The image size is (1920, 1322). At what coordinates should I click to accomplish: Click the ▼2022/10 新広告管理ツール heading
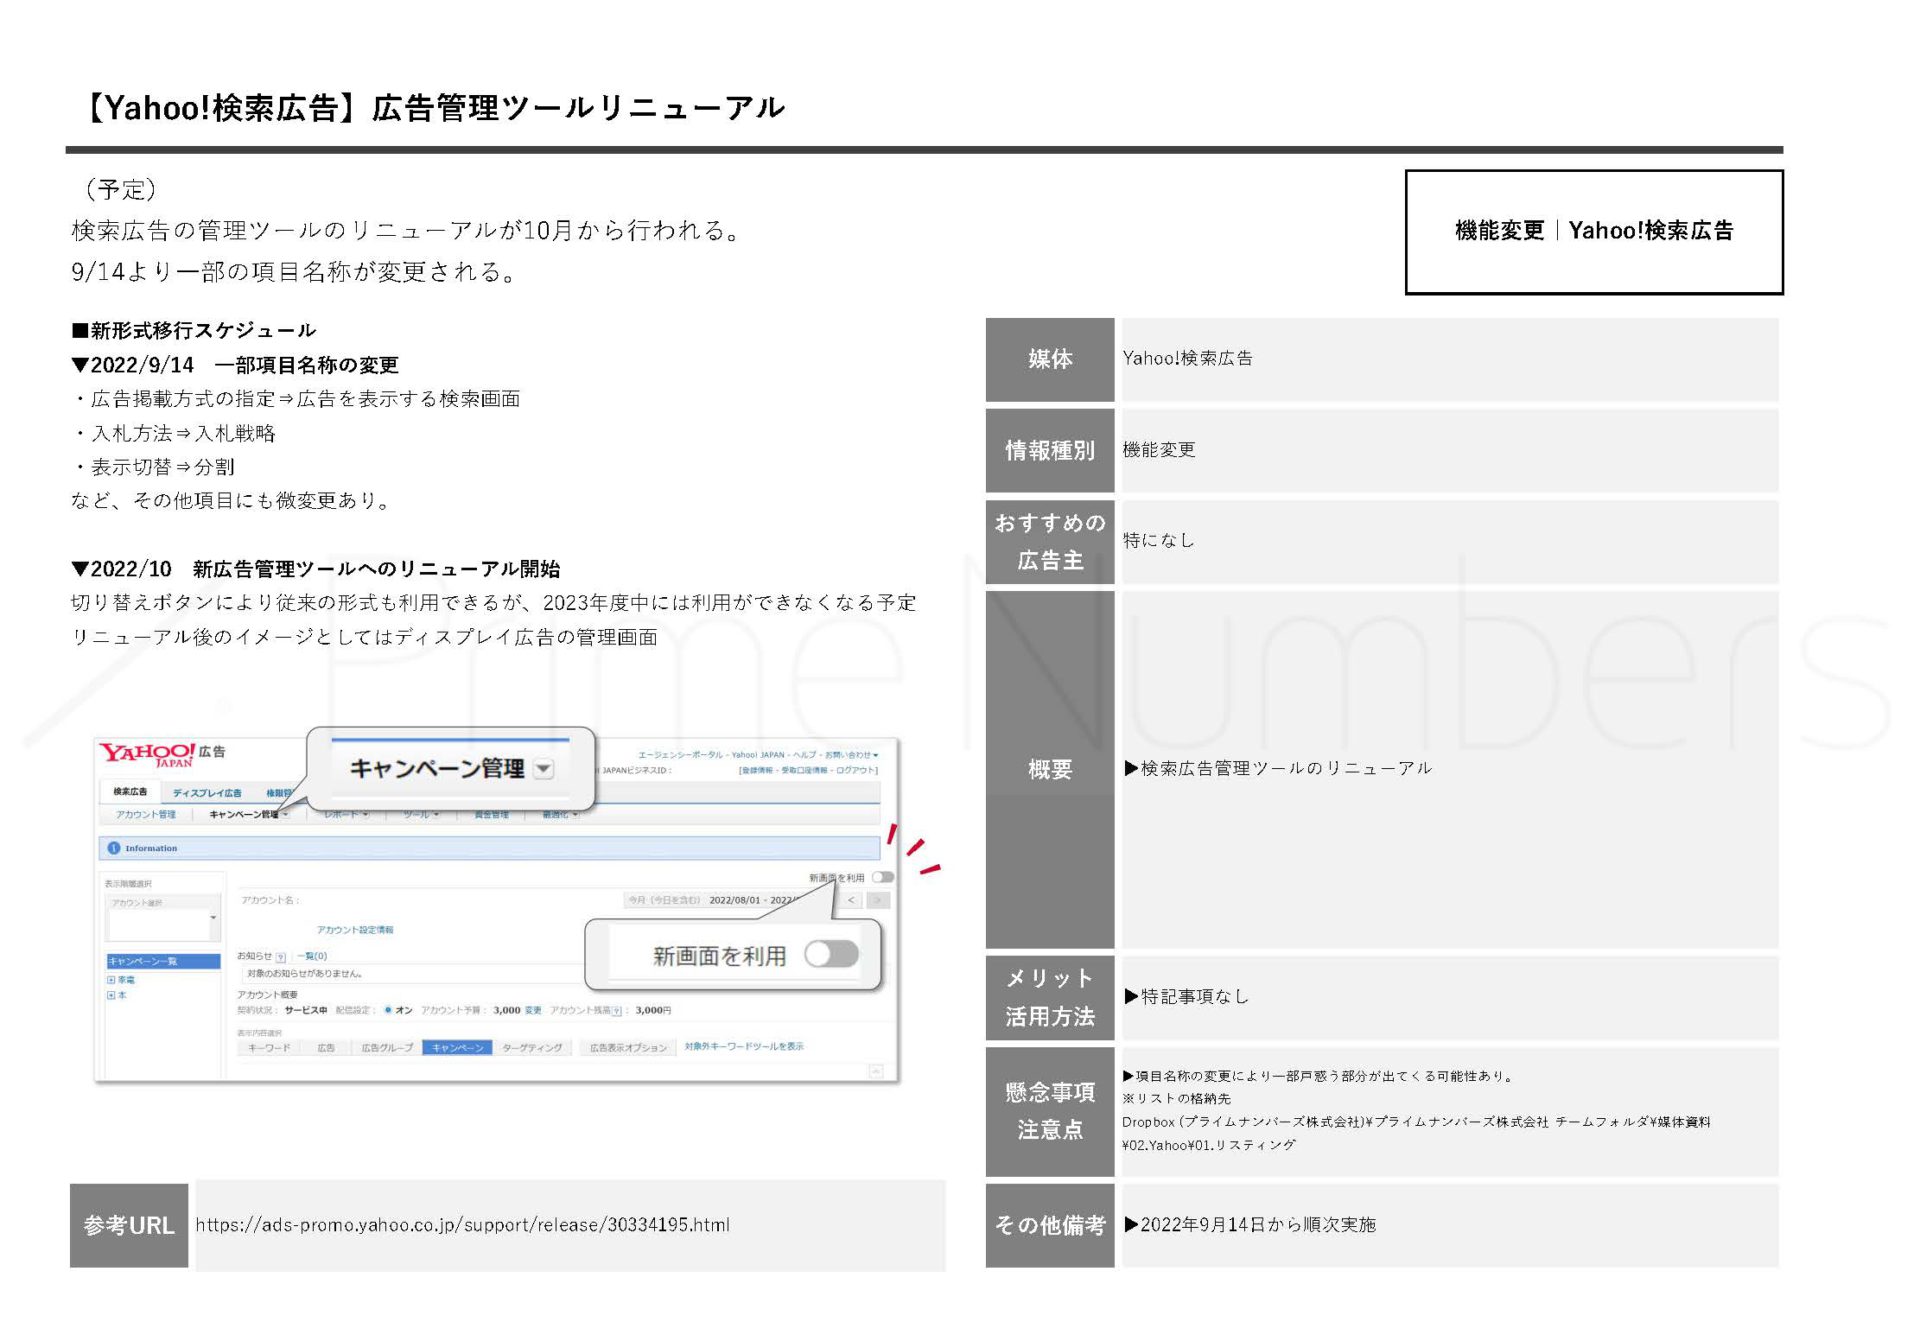pyautogui.click(x=316, y=569)
